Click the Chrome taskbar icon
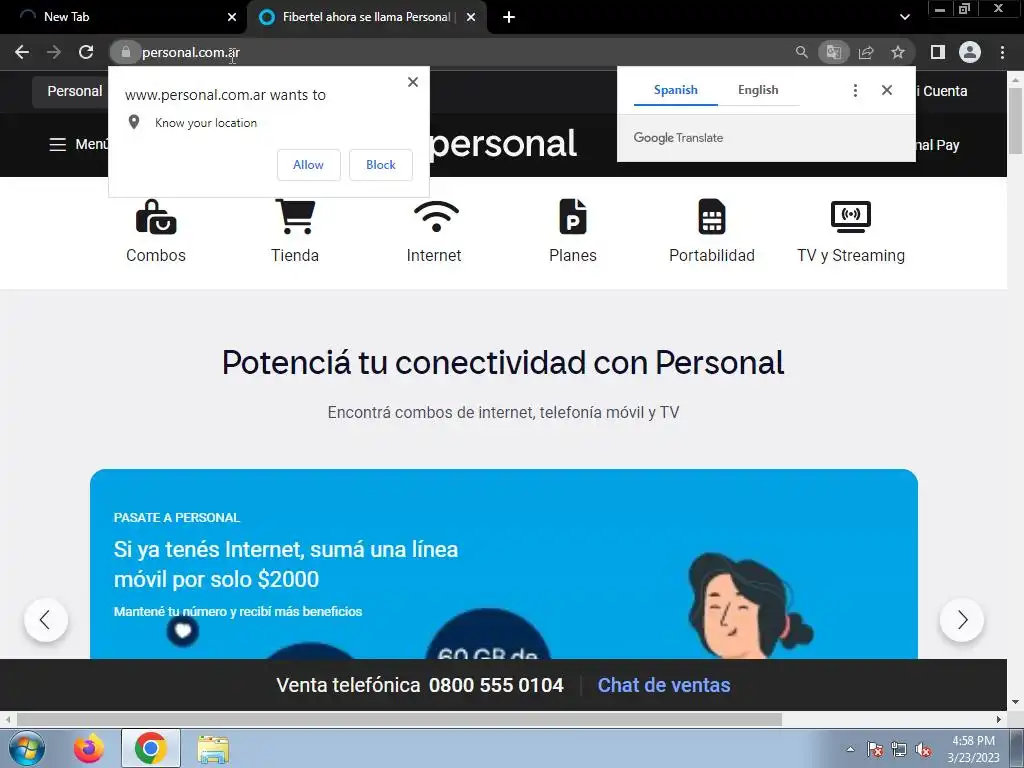 151,748
